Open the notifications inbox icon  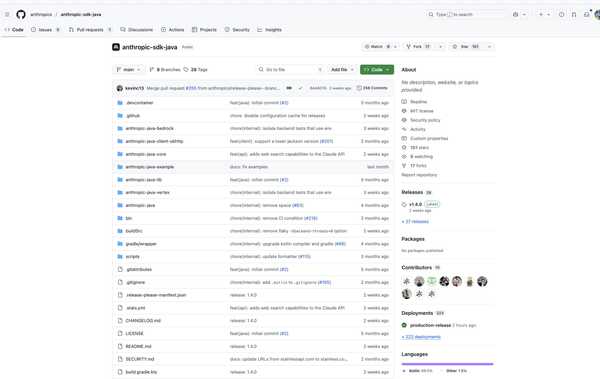click(587, 15)
